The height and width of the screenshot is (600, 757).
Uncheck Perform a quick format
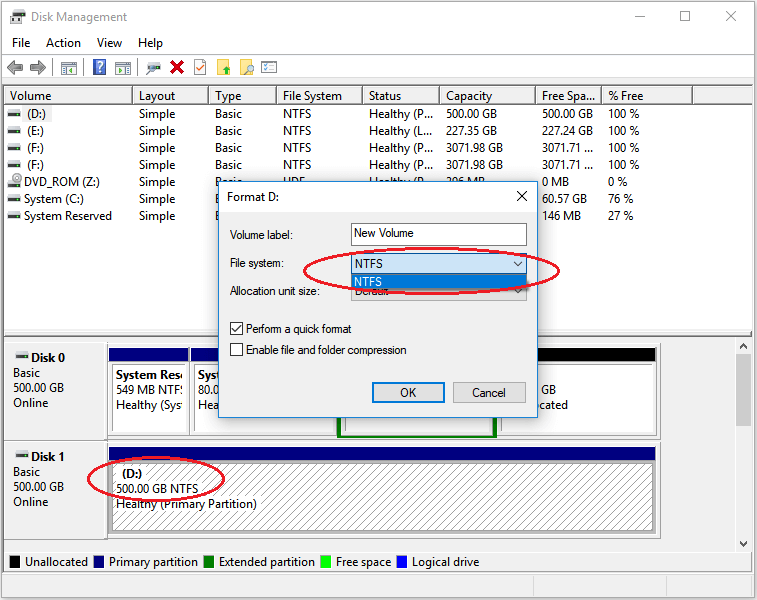pos(236,329)
